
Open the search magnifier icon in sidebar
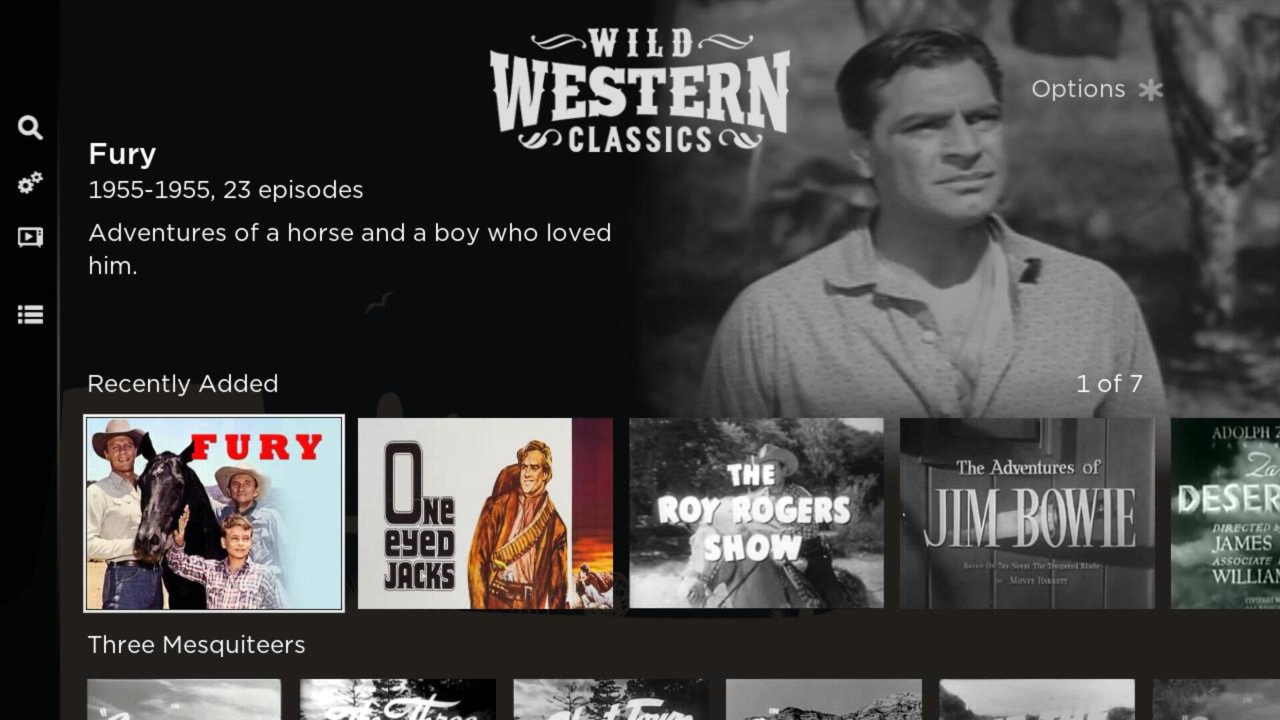(x=30, y=127)
